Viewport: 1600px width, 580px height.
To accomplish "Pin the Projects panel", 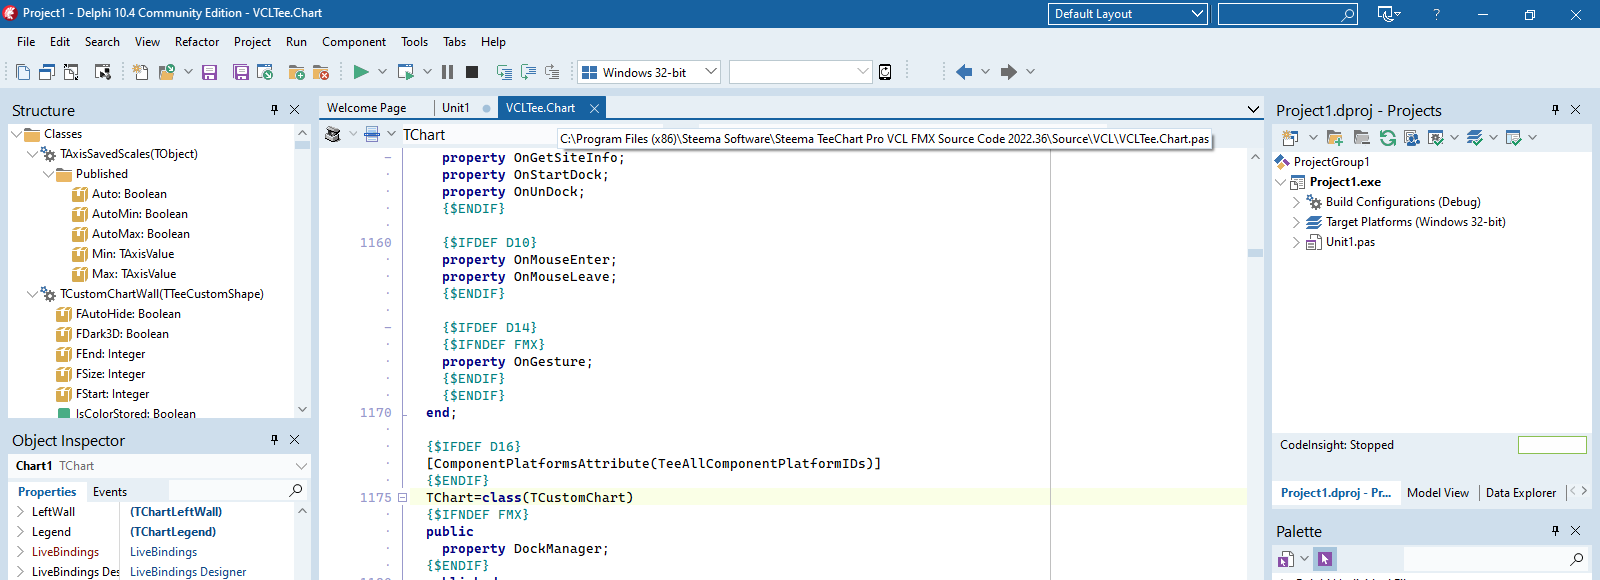I will pyautogui.click(x=1555, y=110).
